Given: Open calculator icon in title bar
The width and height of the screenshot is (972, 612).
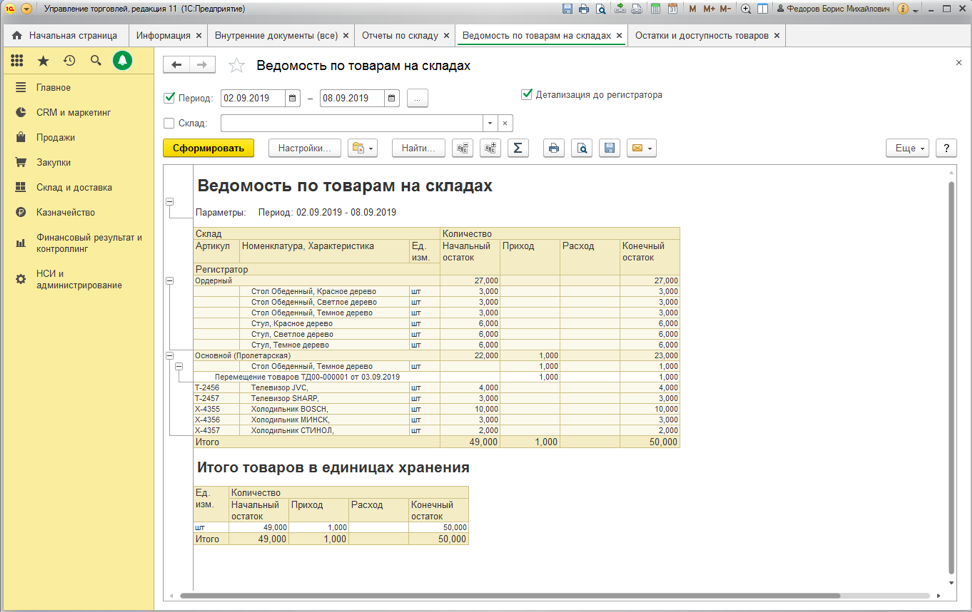Looking at the screenshot, I should tap(655, 9).
